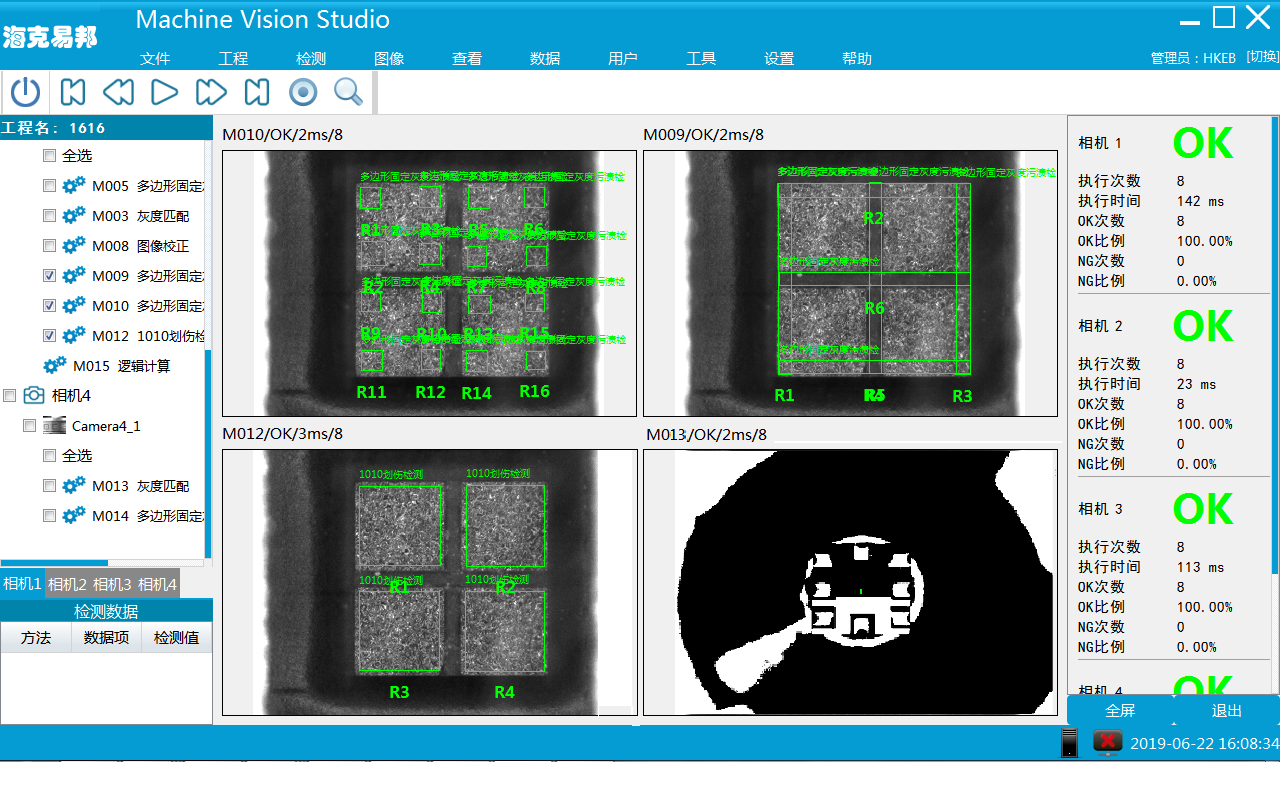Tick the 相机4 camera checkbox
This screenshot has height=800, width=1280.
coord(10,395)
